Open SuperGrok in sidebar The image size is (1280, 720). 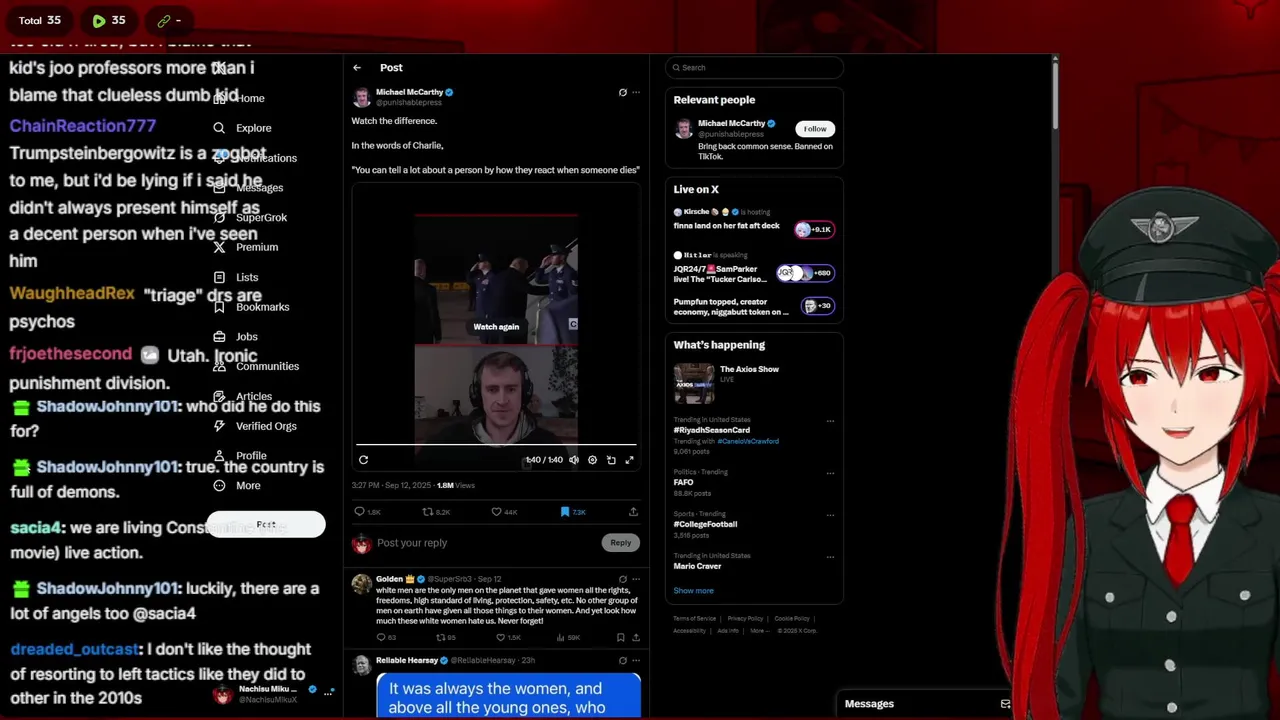(x=250, y=217)
